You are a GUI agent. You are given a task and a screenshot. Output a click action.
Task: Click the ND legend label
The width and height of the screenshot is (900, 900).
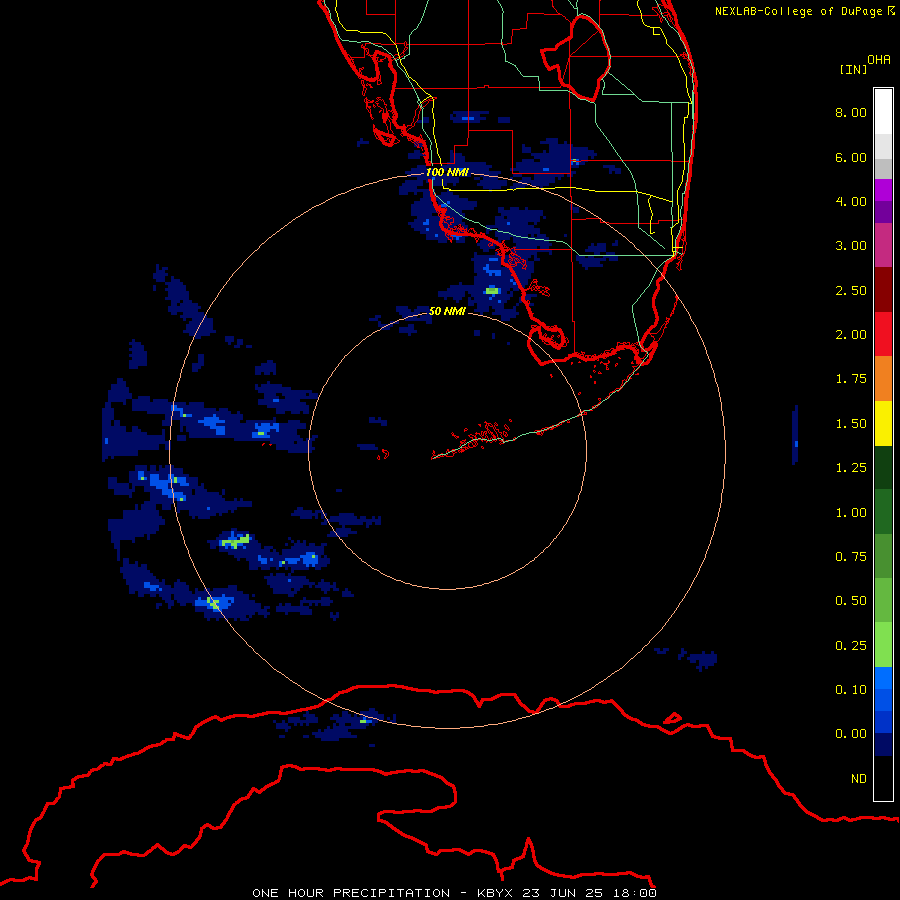(859, 779)
